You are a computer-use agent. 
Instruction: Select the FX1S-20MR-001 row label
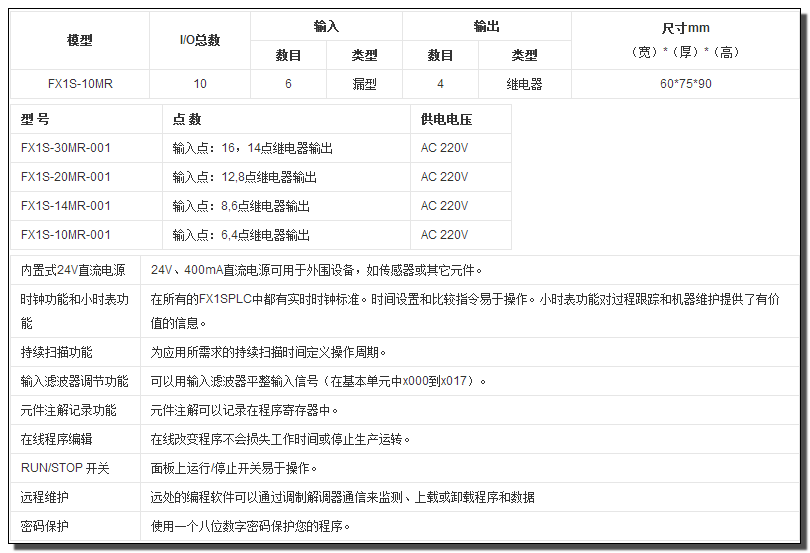click(66, 177)
